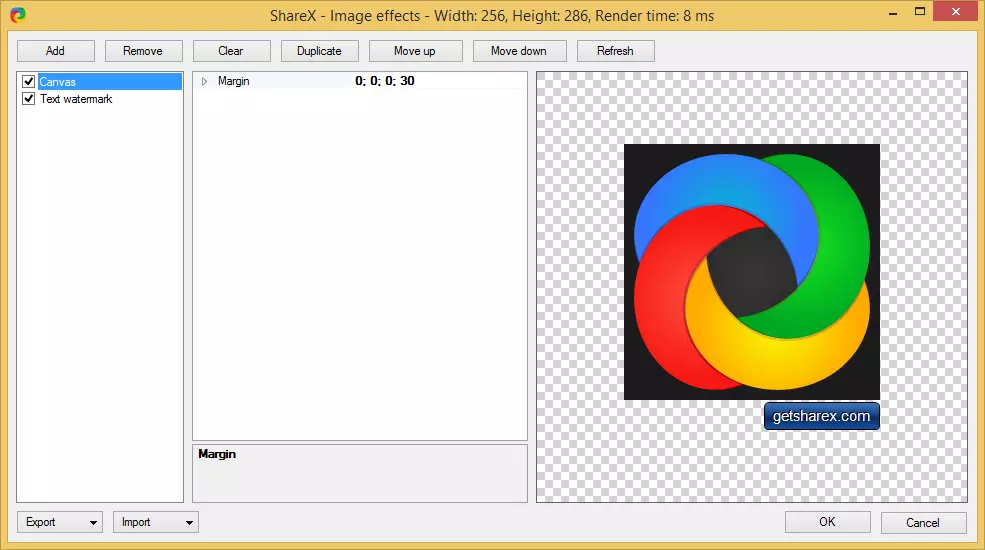Cancel the image effects dialog
Screen dimensions: 985x550
click(x=923, y=522)
